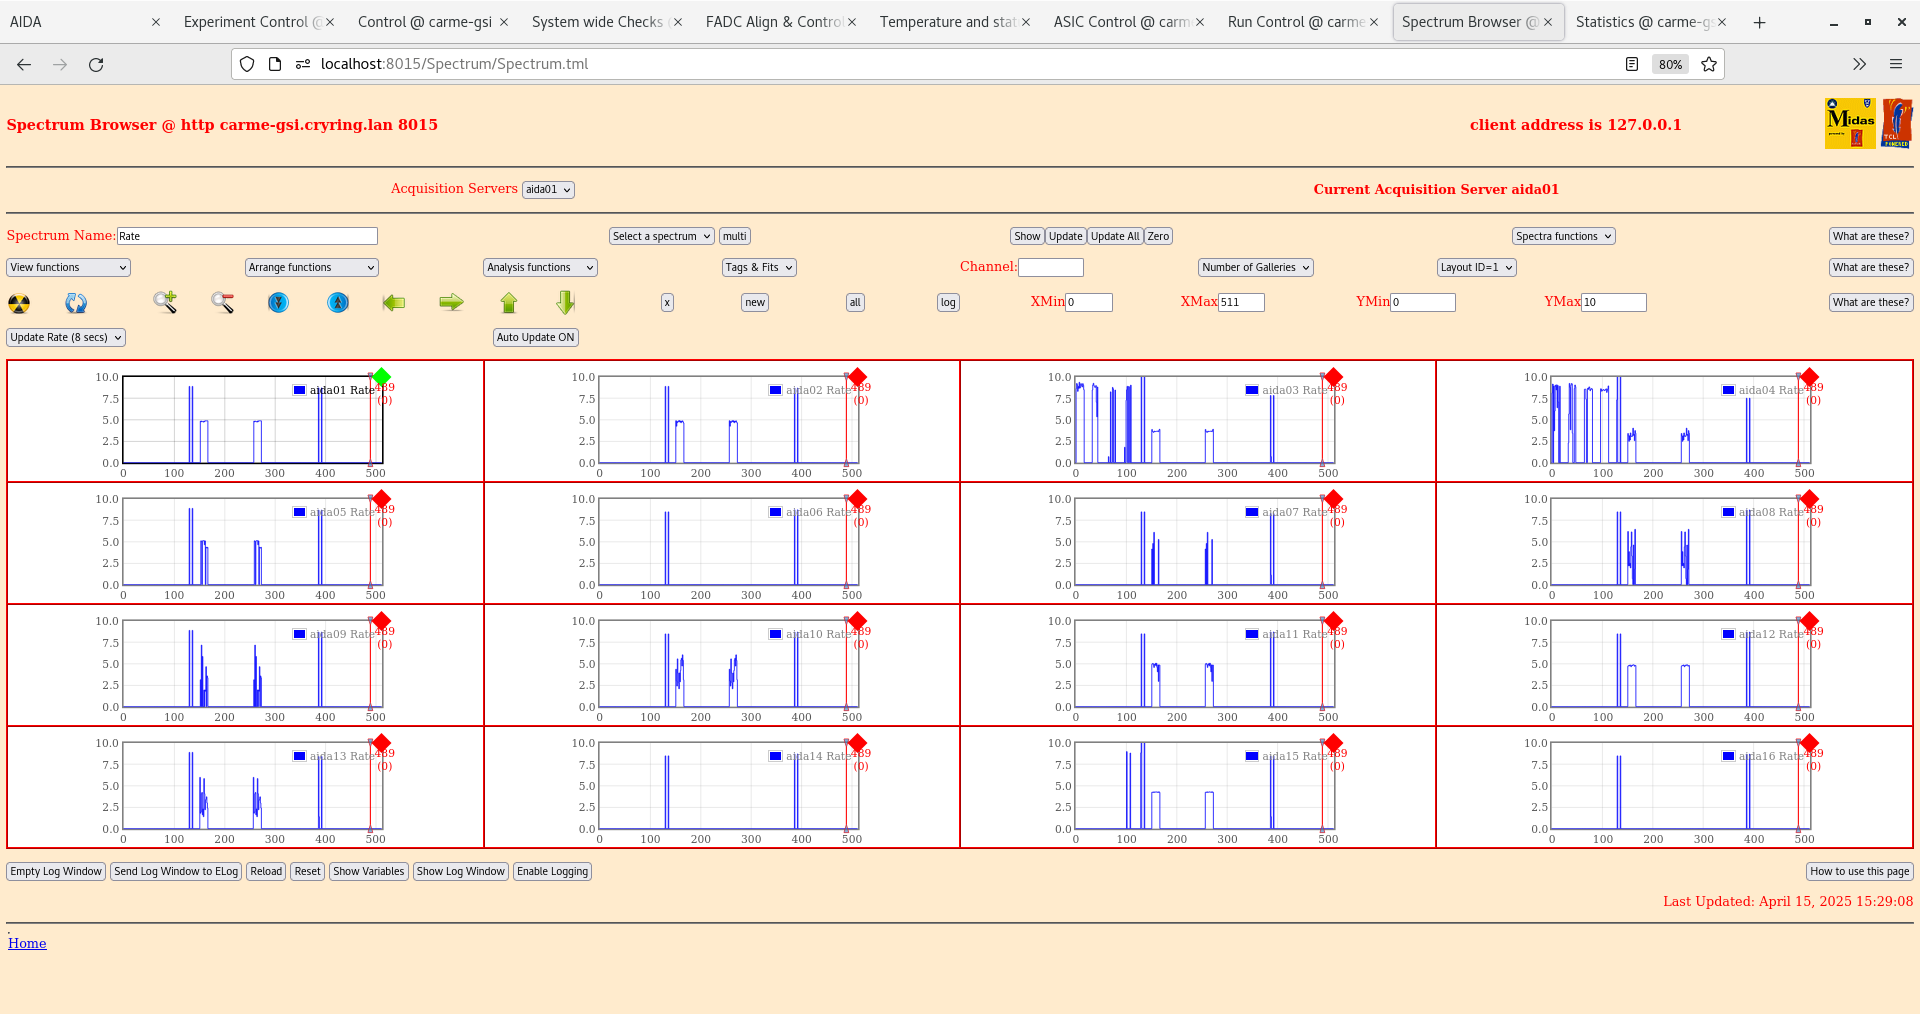Open the Number of Galleries dropdown
Image resolution: width=1920 pixels, height=1014 pixels.
coord(1255,268)
